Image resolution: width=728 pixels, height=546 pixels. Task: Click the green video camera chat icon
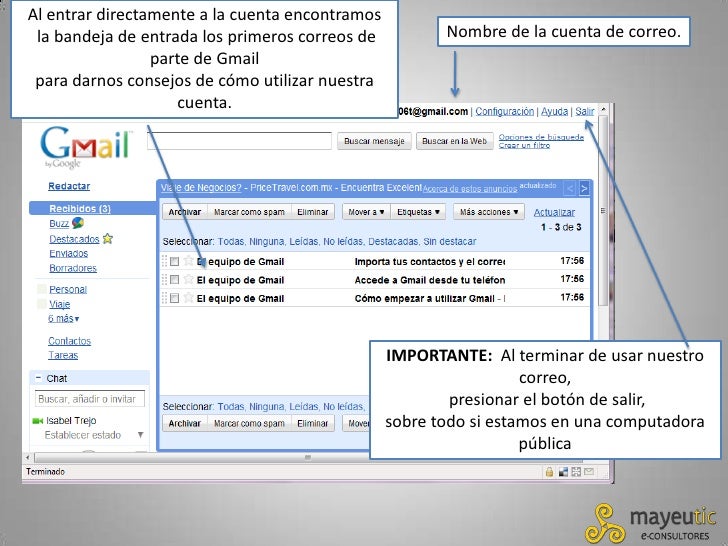click(x=38, y=421)
